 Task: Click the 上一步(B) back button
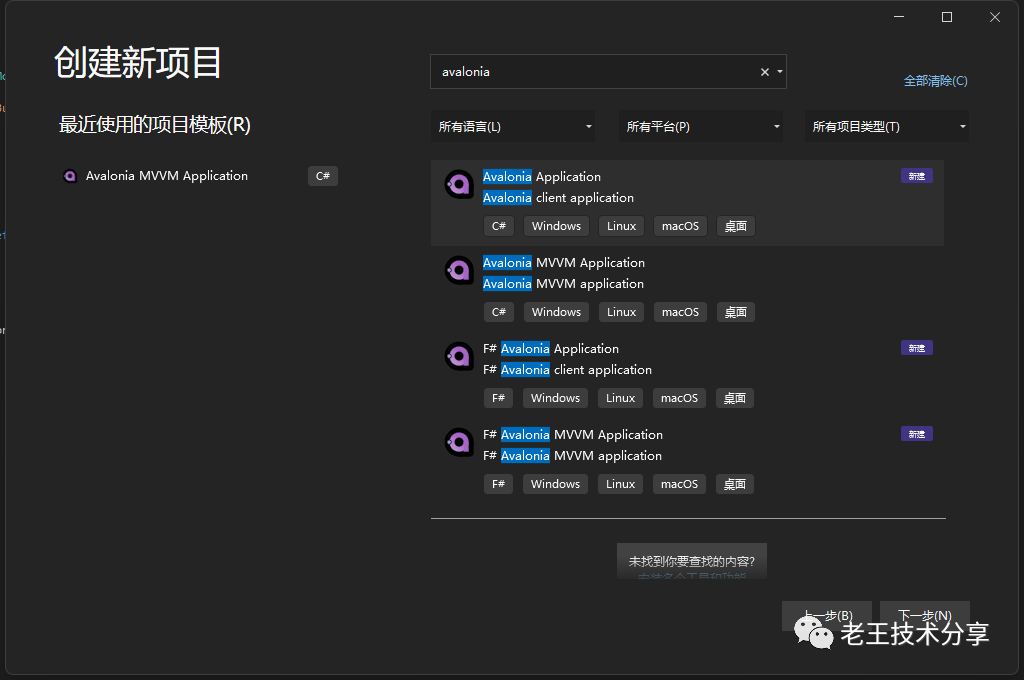tap(827, 616)
